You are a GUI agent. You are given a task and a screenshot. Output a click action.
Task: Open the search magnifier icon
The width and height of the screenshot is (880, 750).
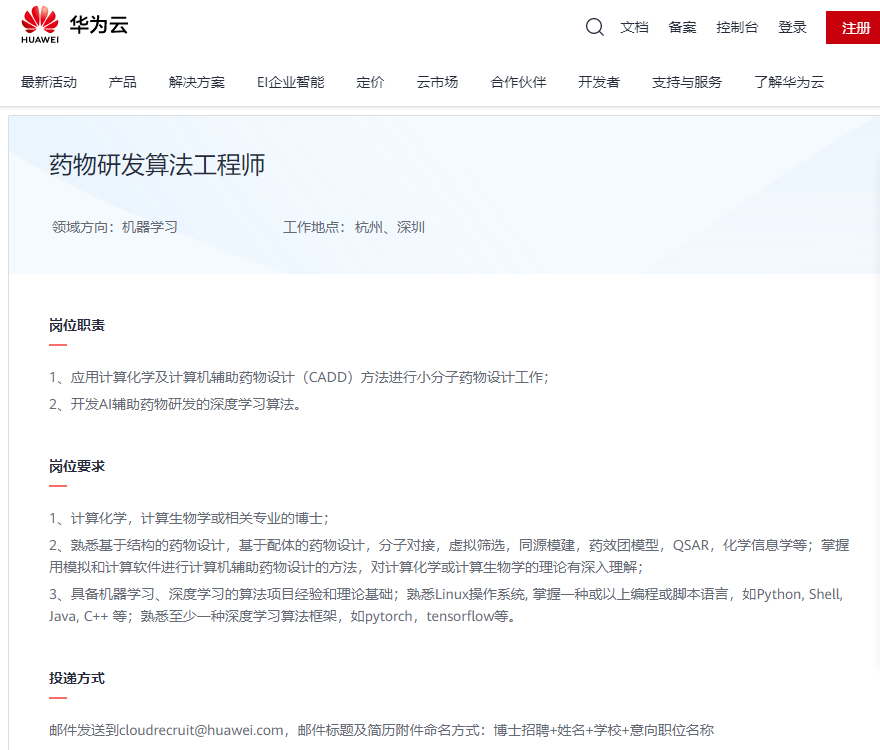pyautogui.click(x=594, y=27)
